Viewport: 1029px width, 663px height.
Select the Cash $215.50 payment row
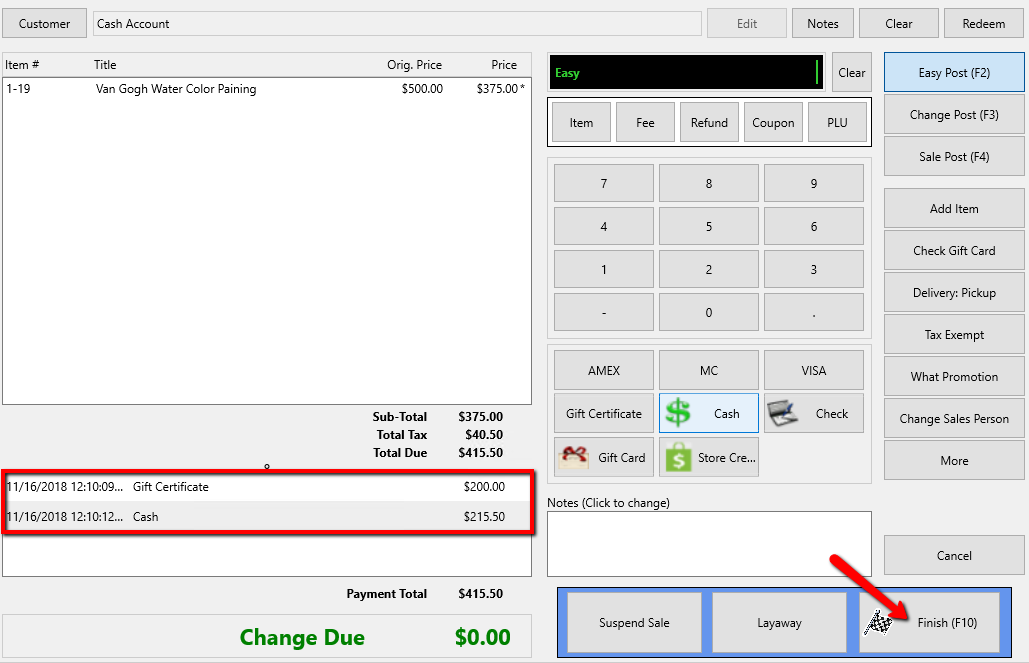[266, 517]
